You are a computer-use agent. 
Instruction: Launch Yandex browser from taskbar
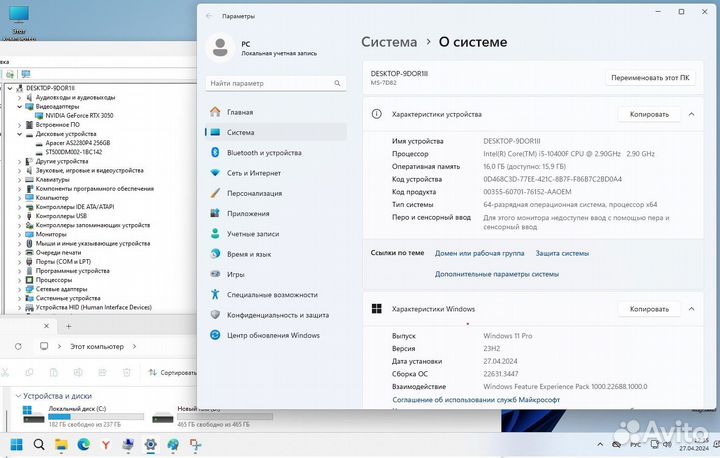106,444
